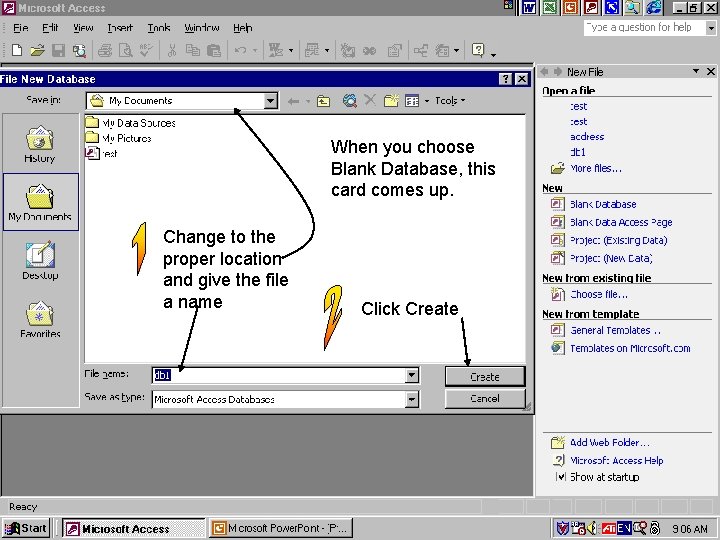Select Favorites in the places bar

click(40, 320)
